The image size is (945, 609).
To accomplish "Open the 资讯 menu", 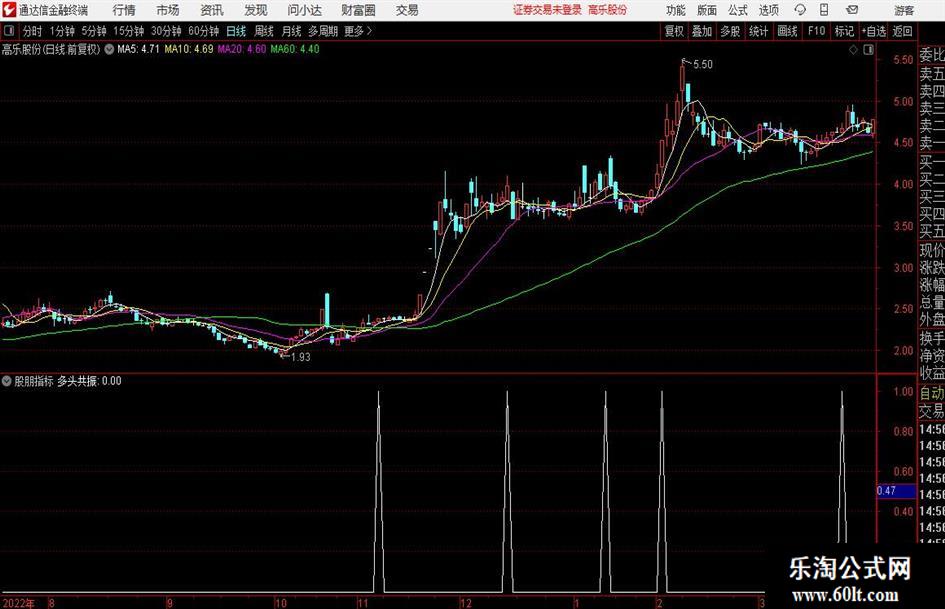I will coord(212,10).
